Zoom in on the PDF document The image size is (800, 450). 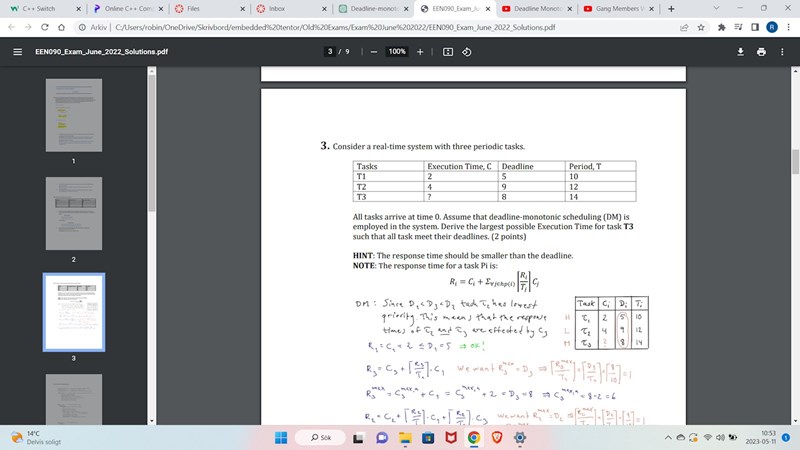click(420, 51)
